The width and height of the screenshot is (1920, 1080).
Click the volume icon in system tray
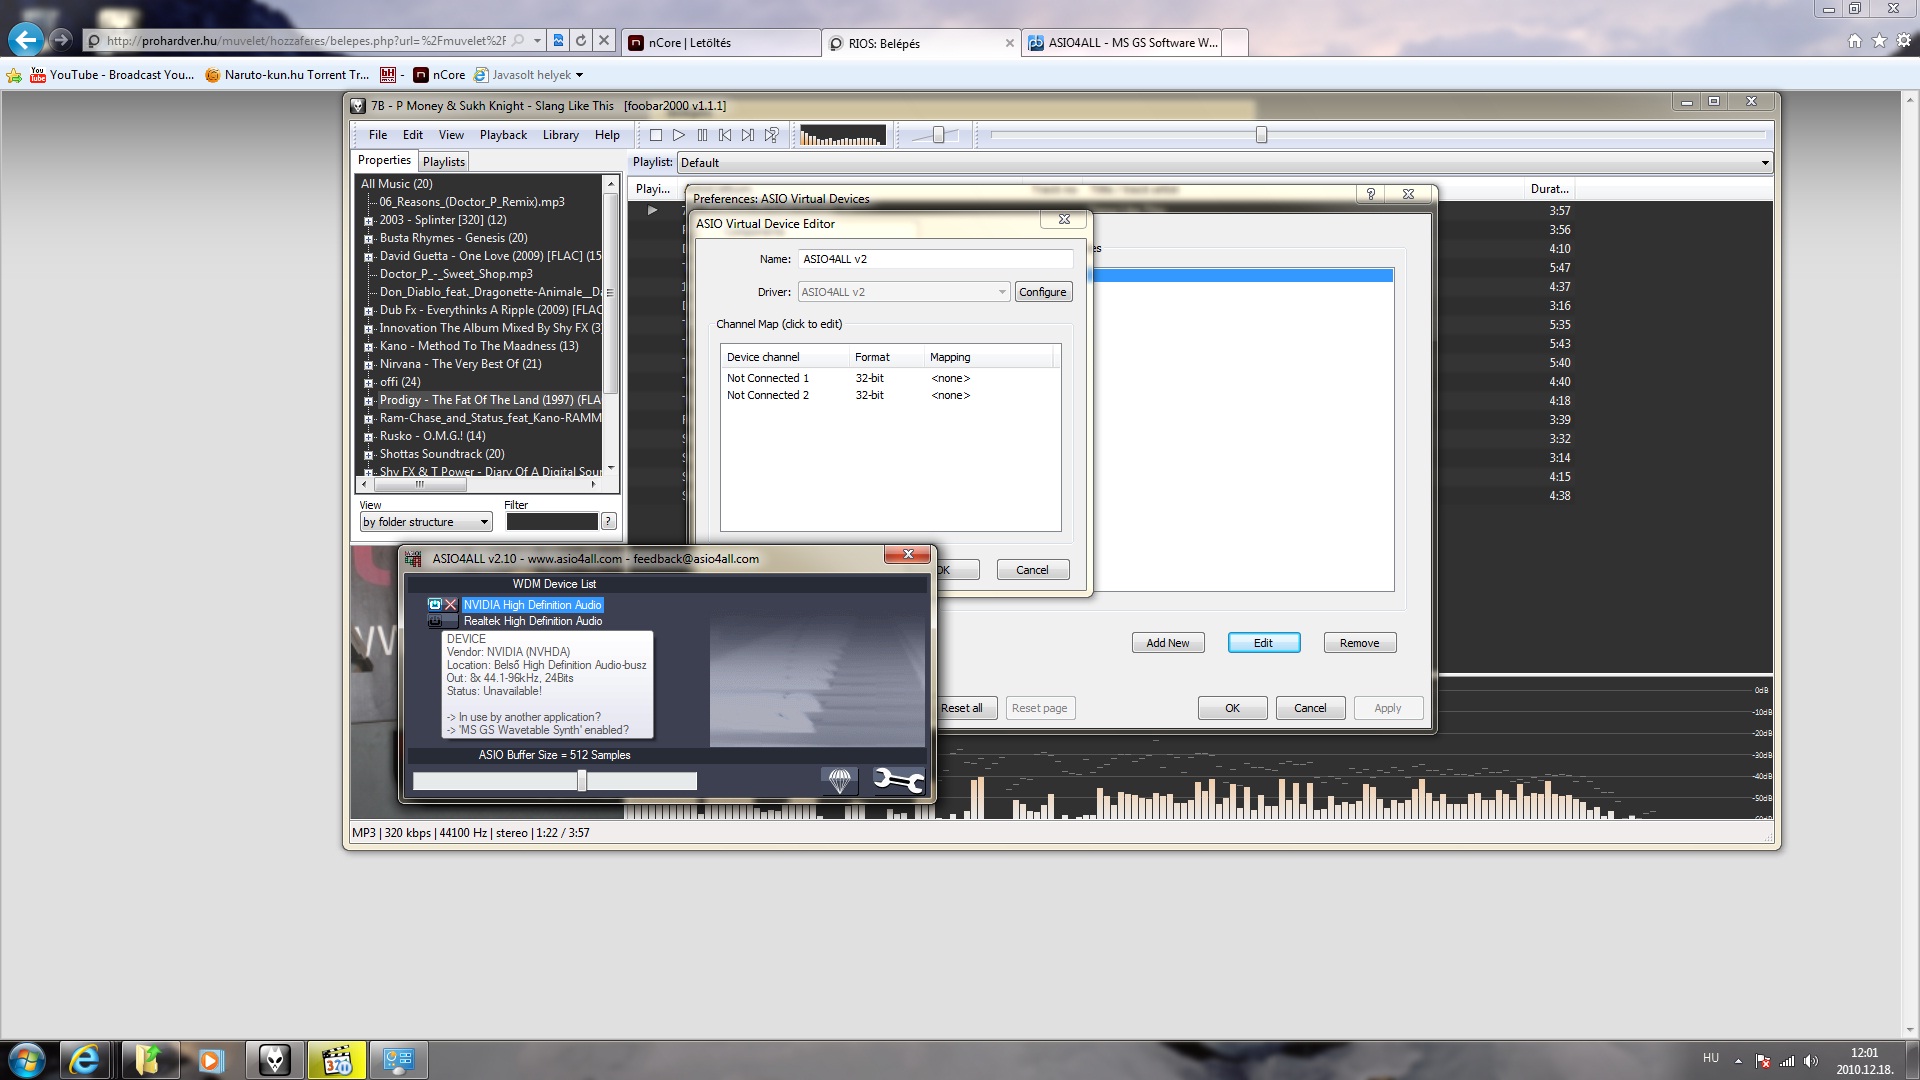1811,1061
